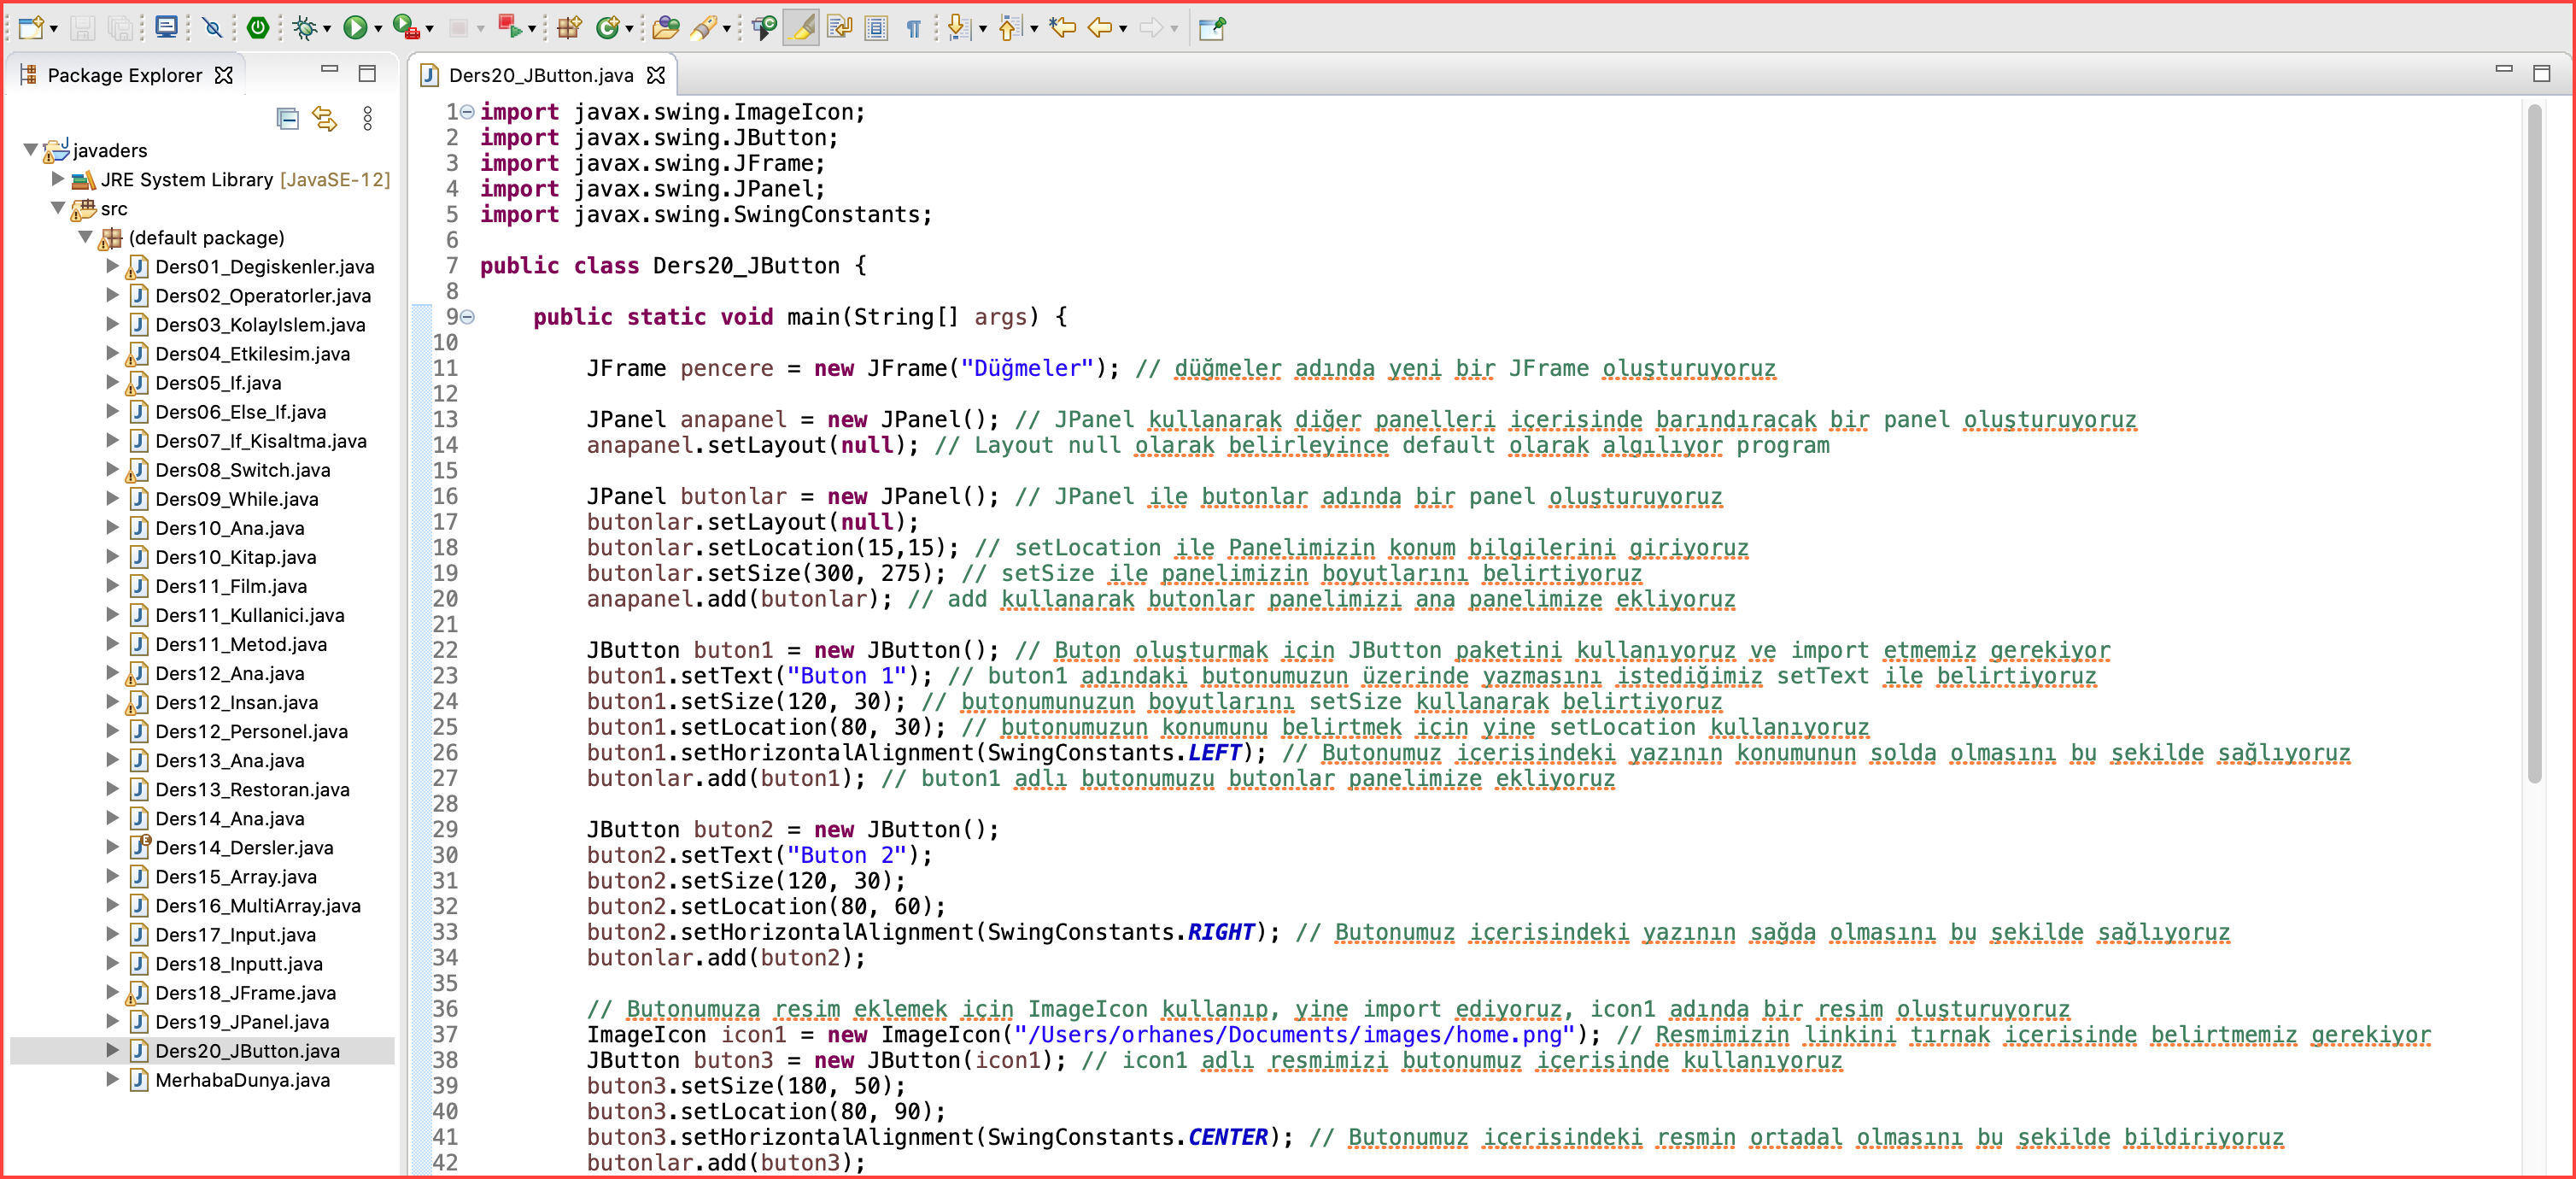Collapse the javaders project tree

[x=31, y=150]
